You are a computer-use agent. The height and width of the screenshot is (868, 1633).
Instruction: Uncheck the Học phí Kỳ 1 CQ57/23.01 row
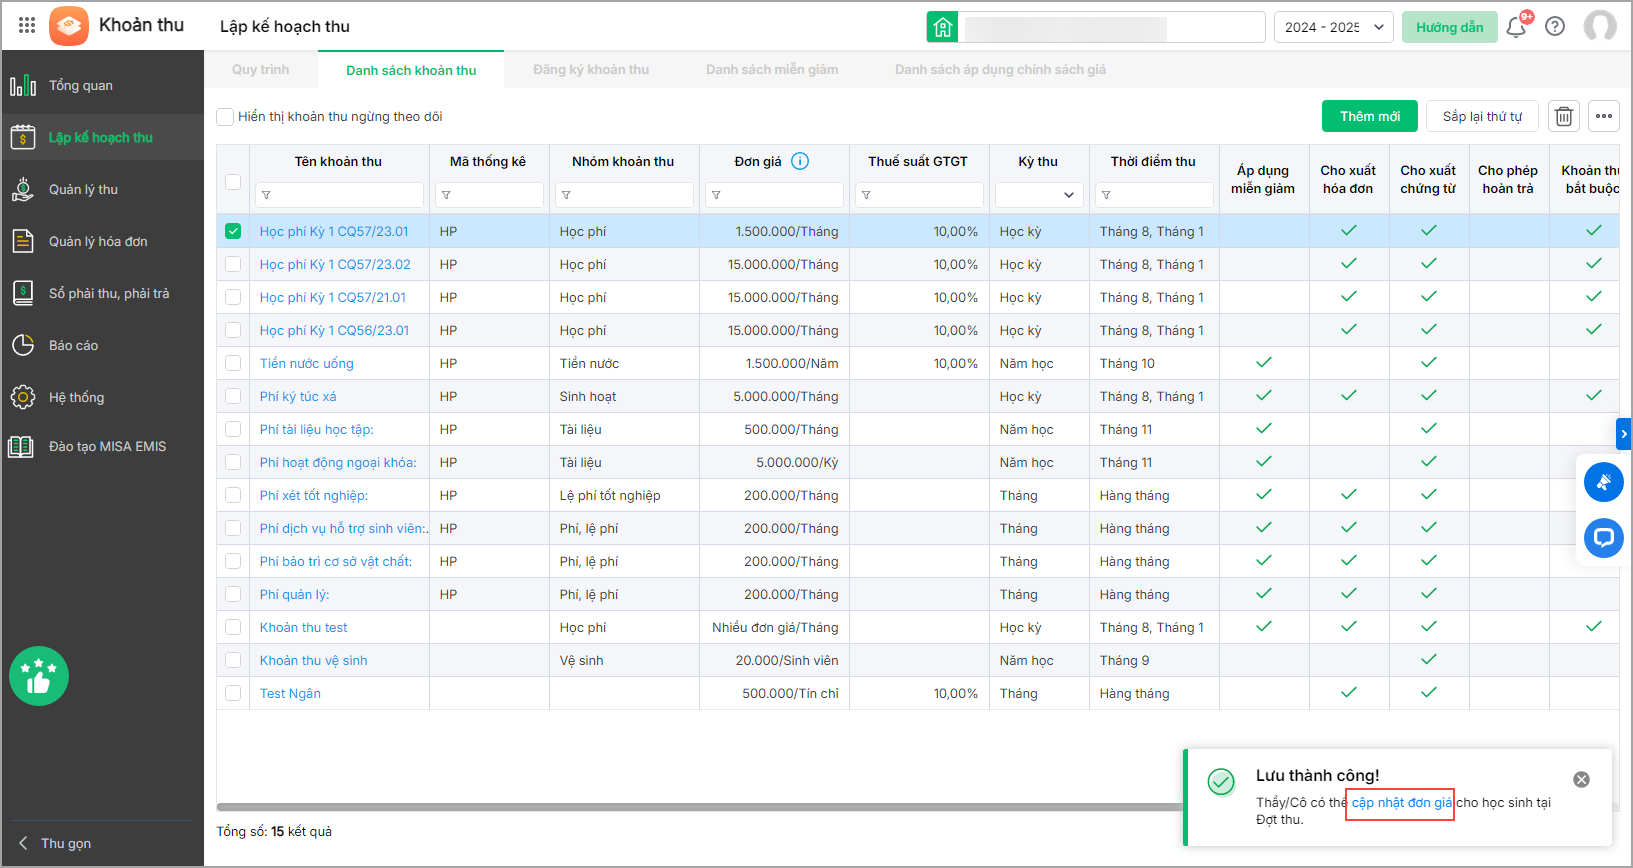pyautogui.click(x=233, y=231)
